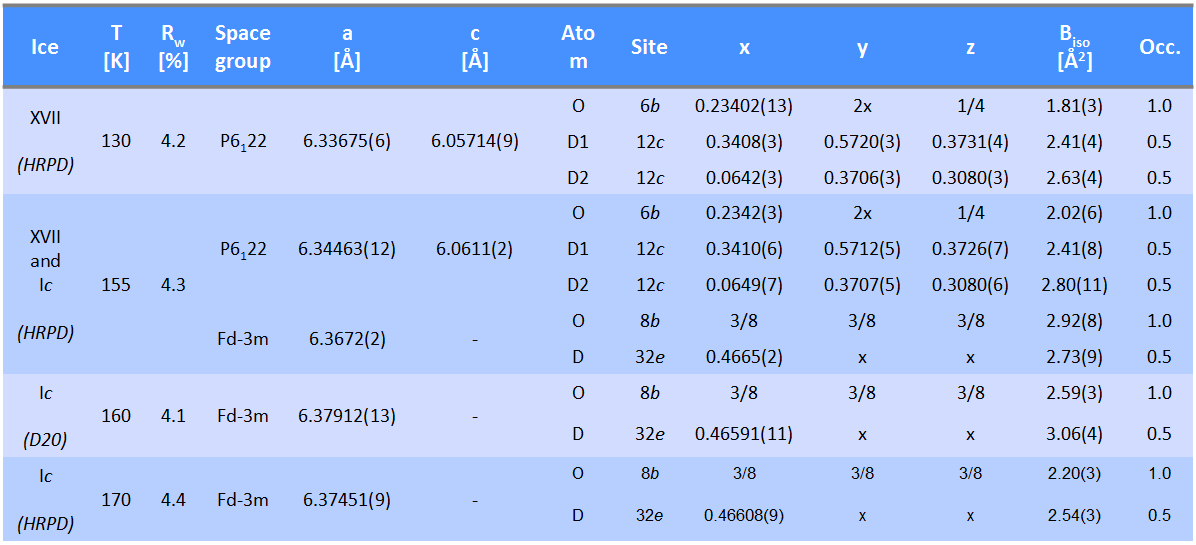
Task: Click the lattice parameter 6.3672(2)
Action: (x=346, y=340)
